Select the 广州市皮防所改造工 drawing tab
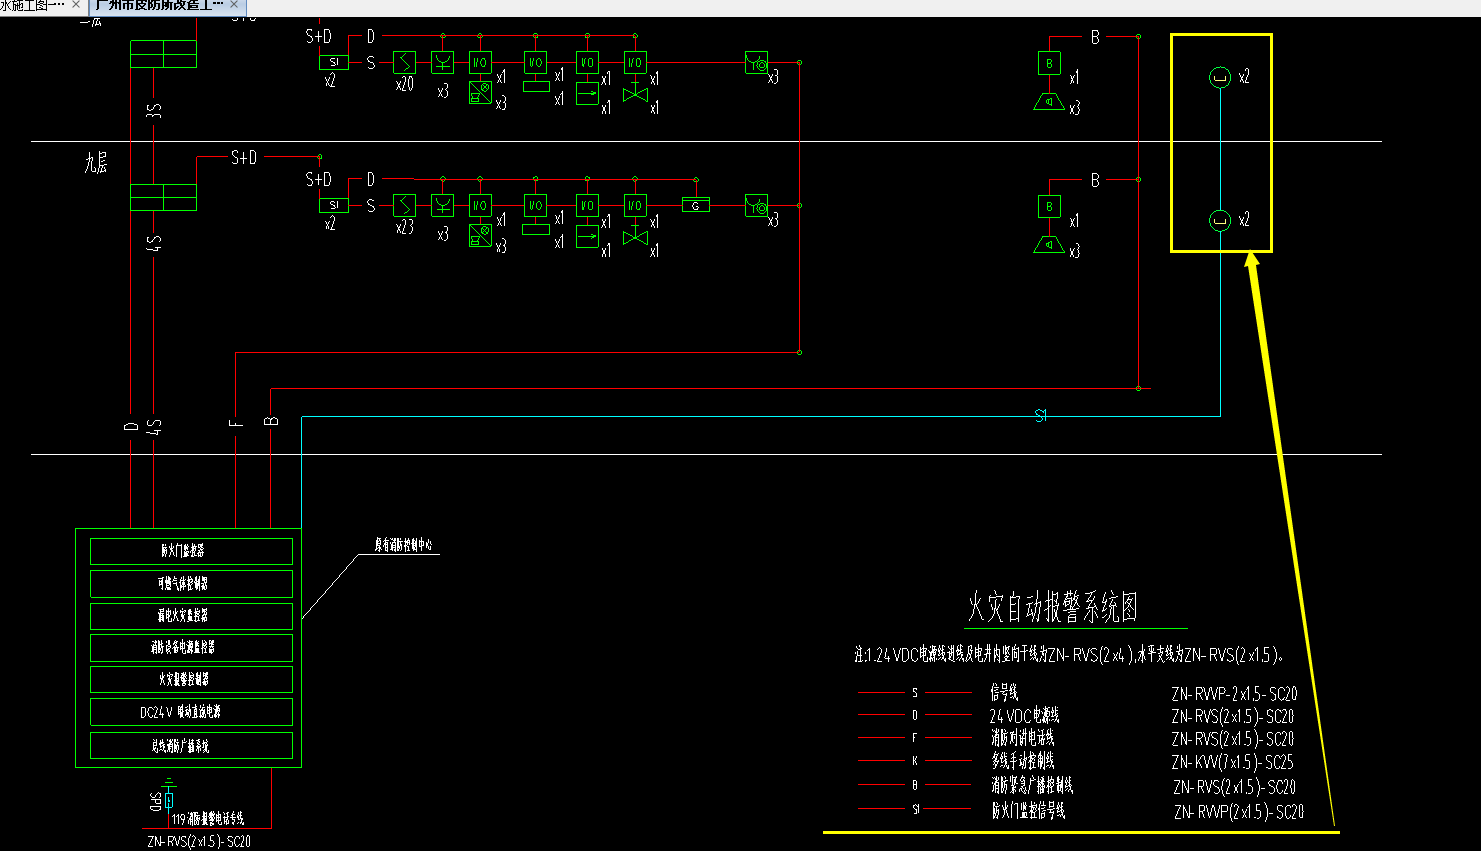This screenshot has width=1481, height=851. pos(160,6)
